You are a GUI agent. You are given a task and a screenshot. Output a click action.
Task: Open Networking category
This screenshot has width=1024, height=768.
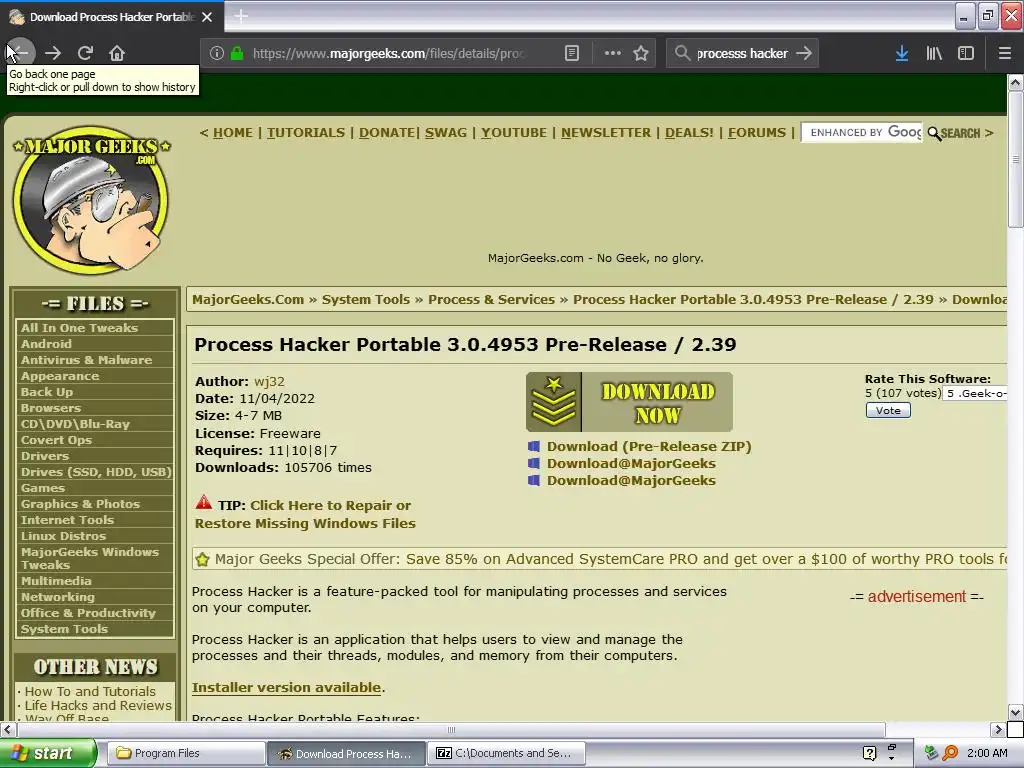(57, 597)
